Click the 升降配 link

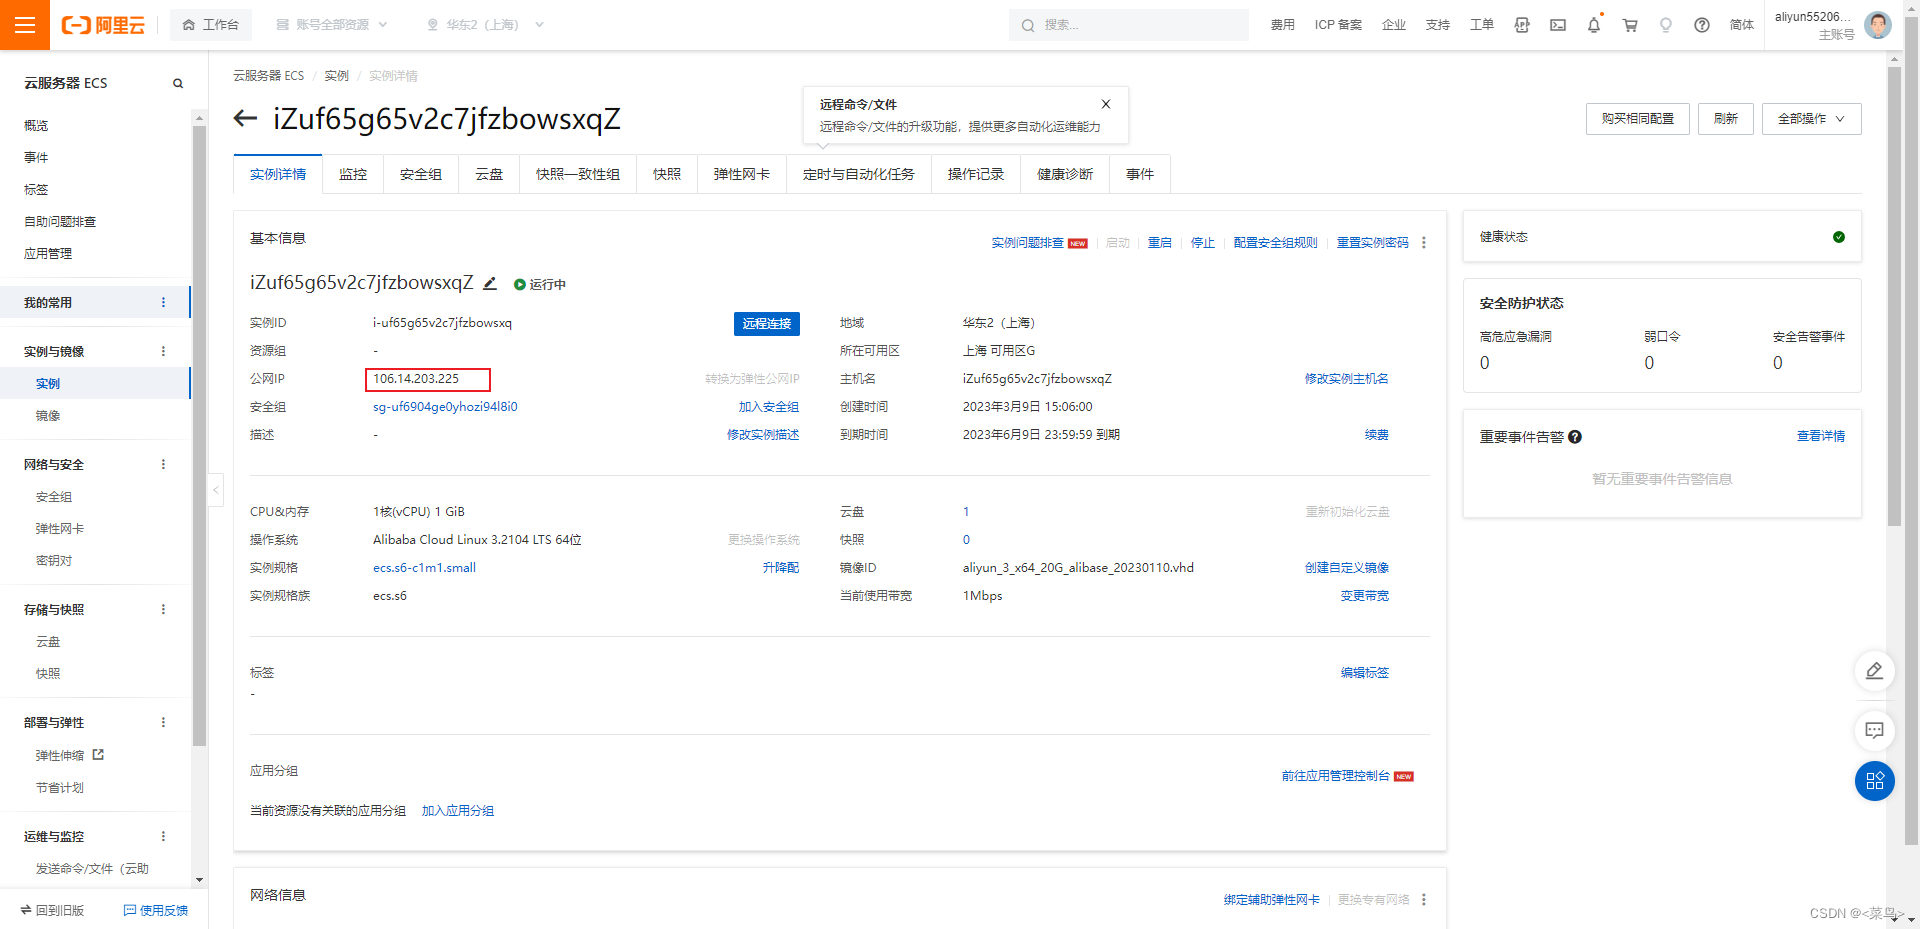[x=781, y=568]
